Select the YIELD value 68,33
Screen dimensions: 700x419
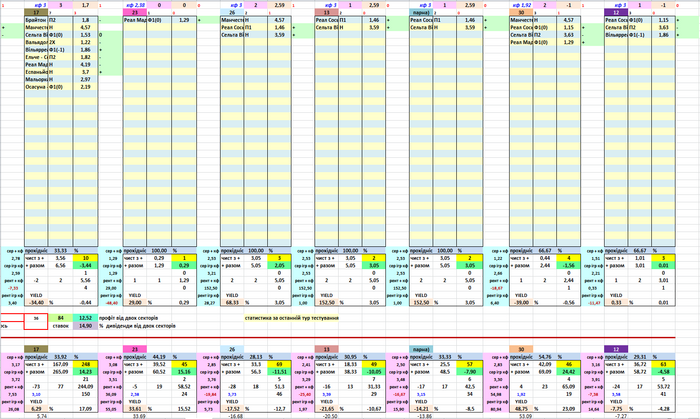[x=232, y=303]
